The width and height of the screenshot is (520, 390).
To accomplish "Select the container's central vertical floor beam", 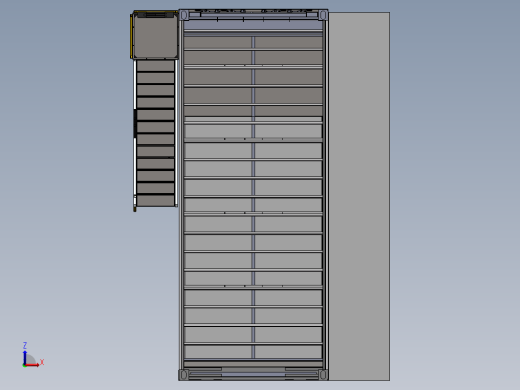I will 253,197.
